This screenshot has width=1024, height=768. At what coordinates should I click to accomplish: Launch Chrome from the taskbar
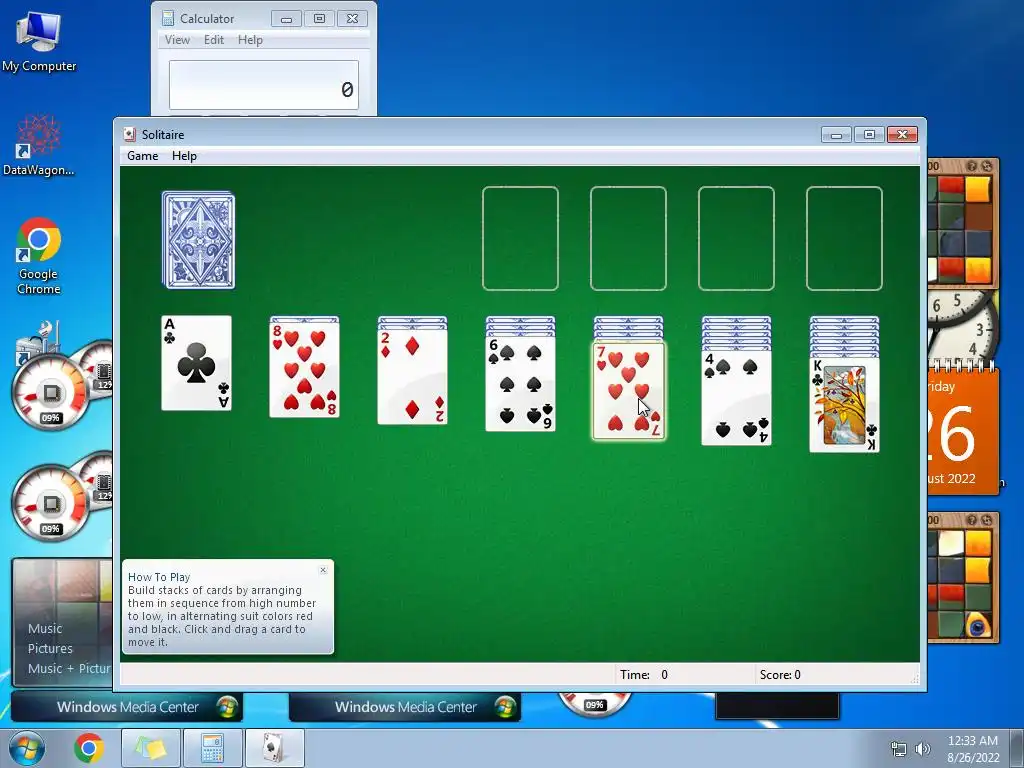tap(89, 748)
